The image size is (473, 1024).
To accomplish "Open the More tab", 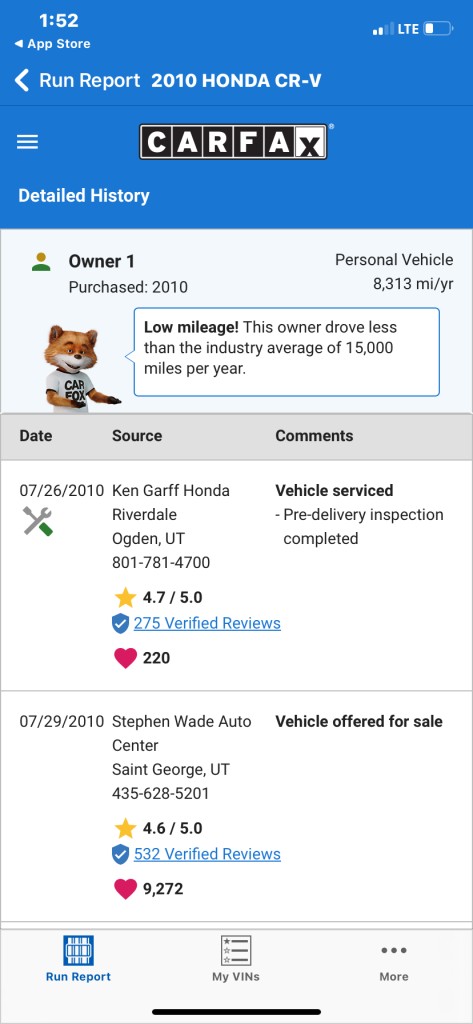I will coord(394,963).
